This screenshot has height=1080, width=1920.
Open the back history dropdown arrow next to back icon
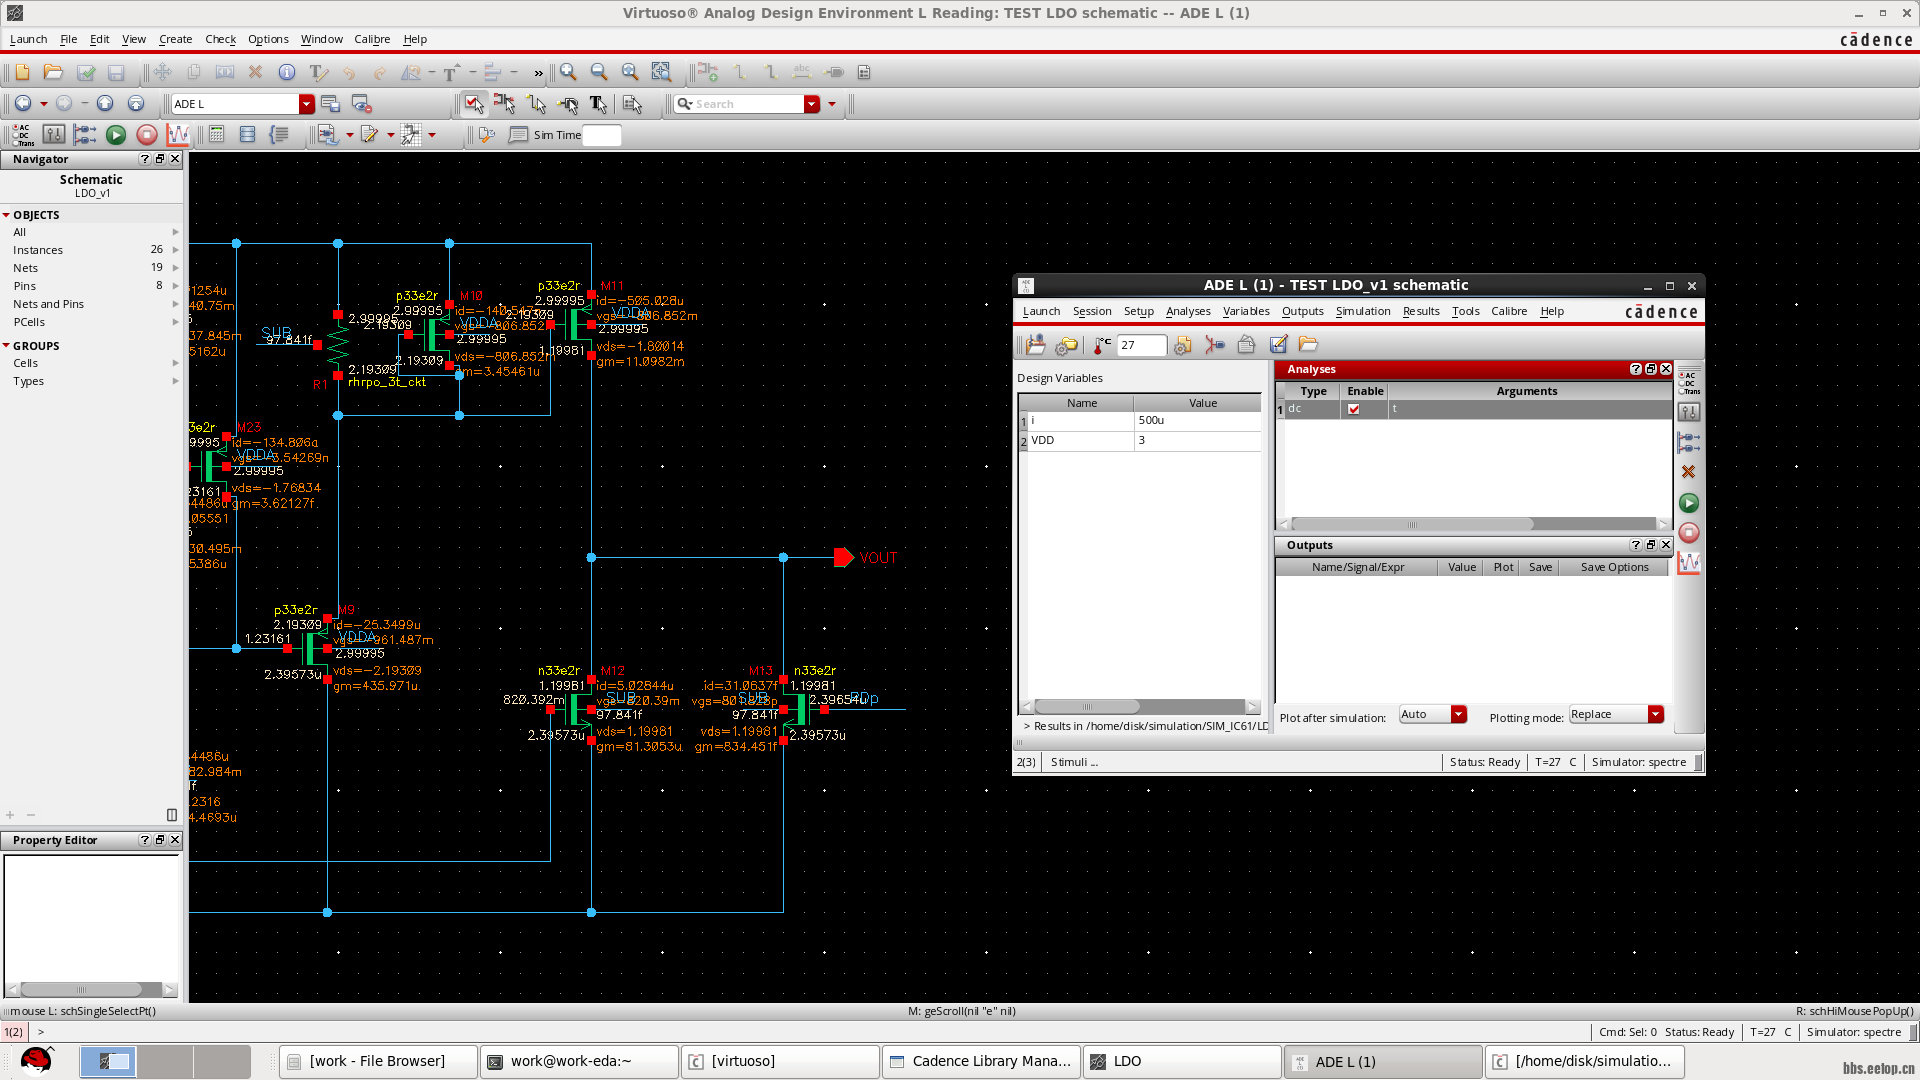[43, 104]
